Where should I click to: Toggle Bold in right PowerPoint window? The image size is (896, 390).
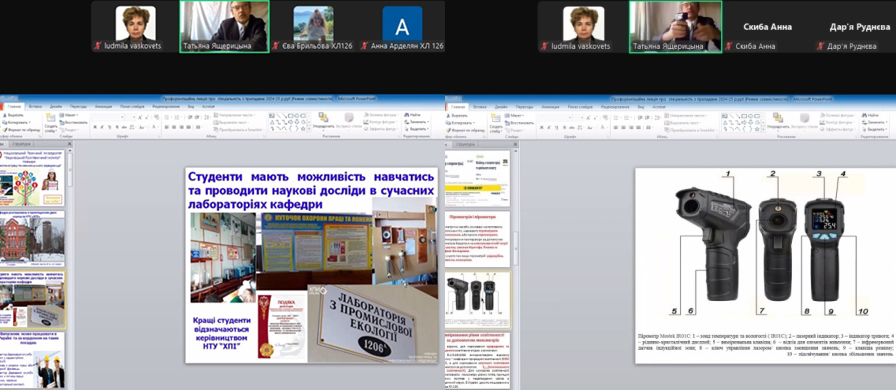tap(542, 127)
